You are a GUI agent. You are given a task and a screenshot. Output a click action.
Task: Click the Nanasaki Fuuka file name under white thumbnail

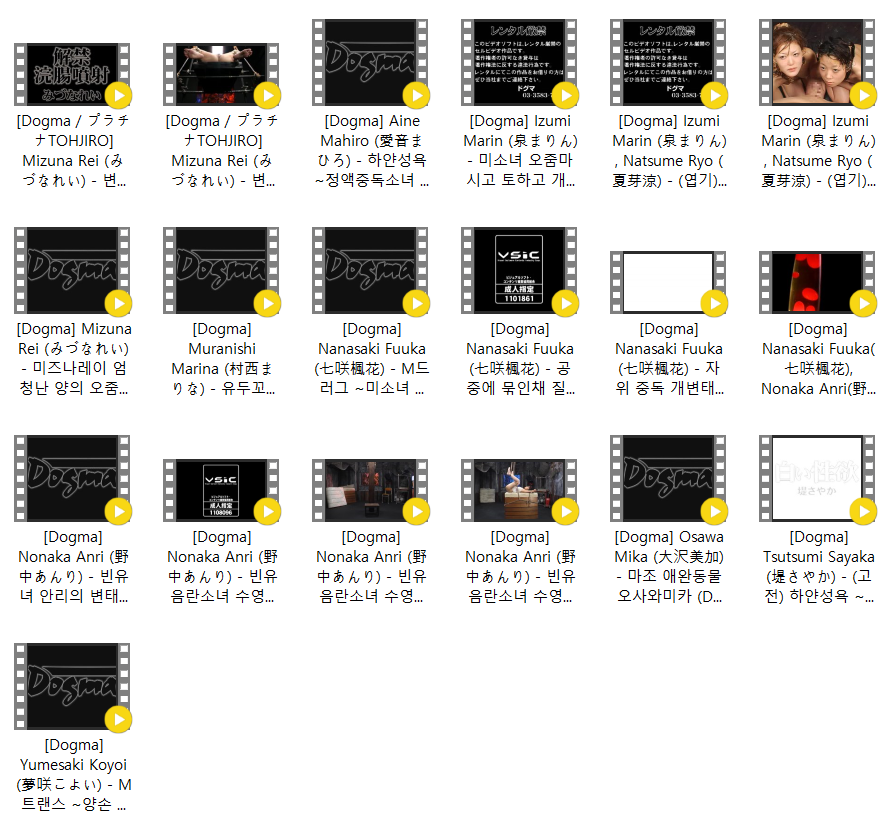[669, 359]
